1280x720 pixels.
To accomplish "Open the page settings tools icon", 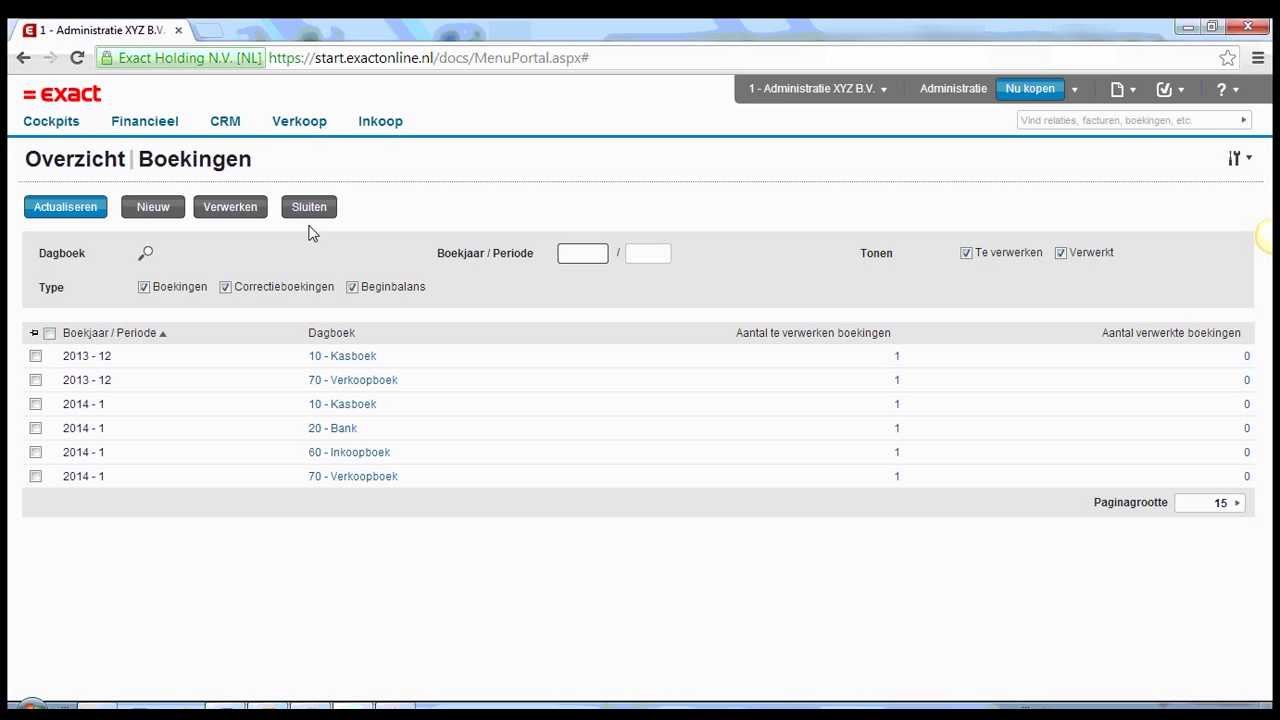I will pos(1240,158).
